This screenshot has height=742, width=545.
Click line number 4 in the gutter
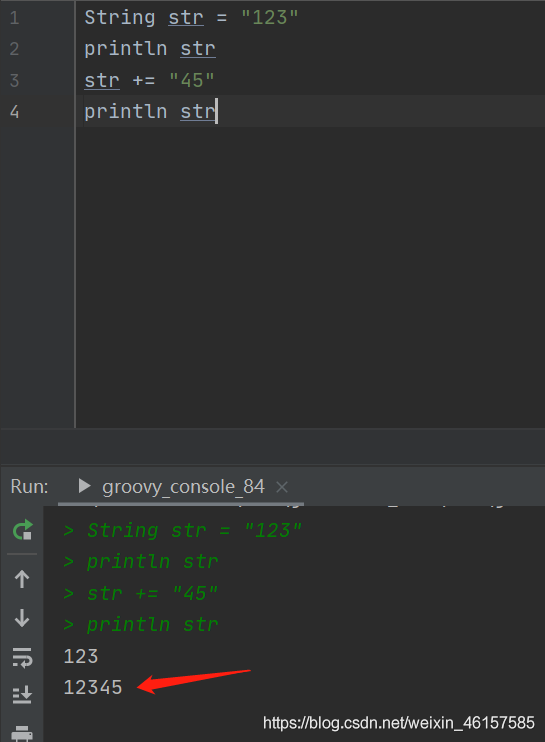tap(15, 112)
